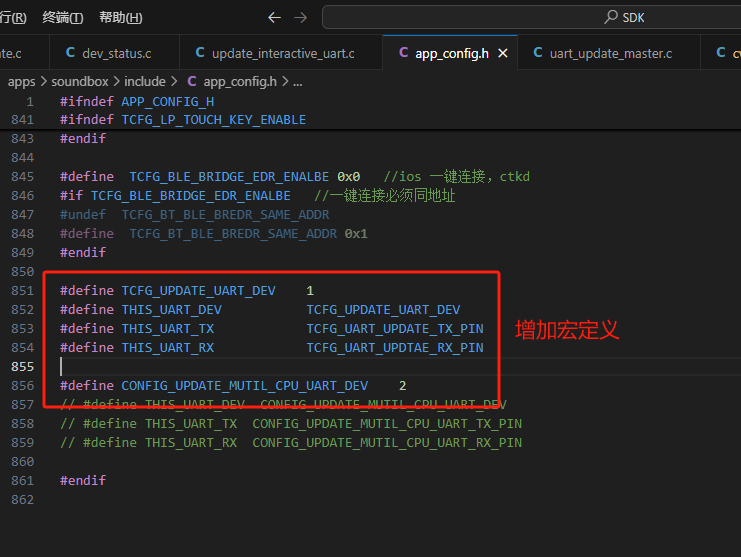Click CONFIG_UPDATE_MUTIL_CPU_UART_DEV on the line defining 2
Screen dimensions: 741x557
245,386
